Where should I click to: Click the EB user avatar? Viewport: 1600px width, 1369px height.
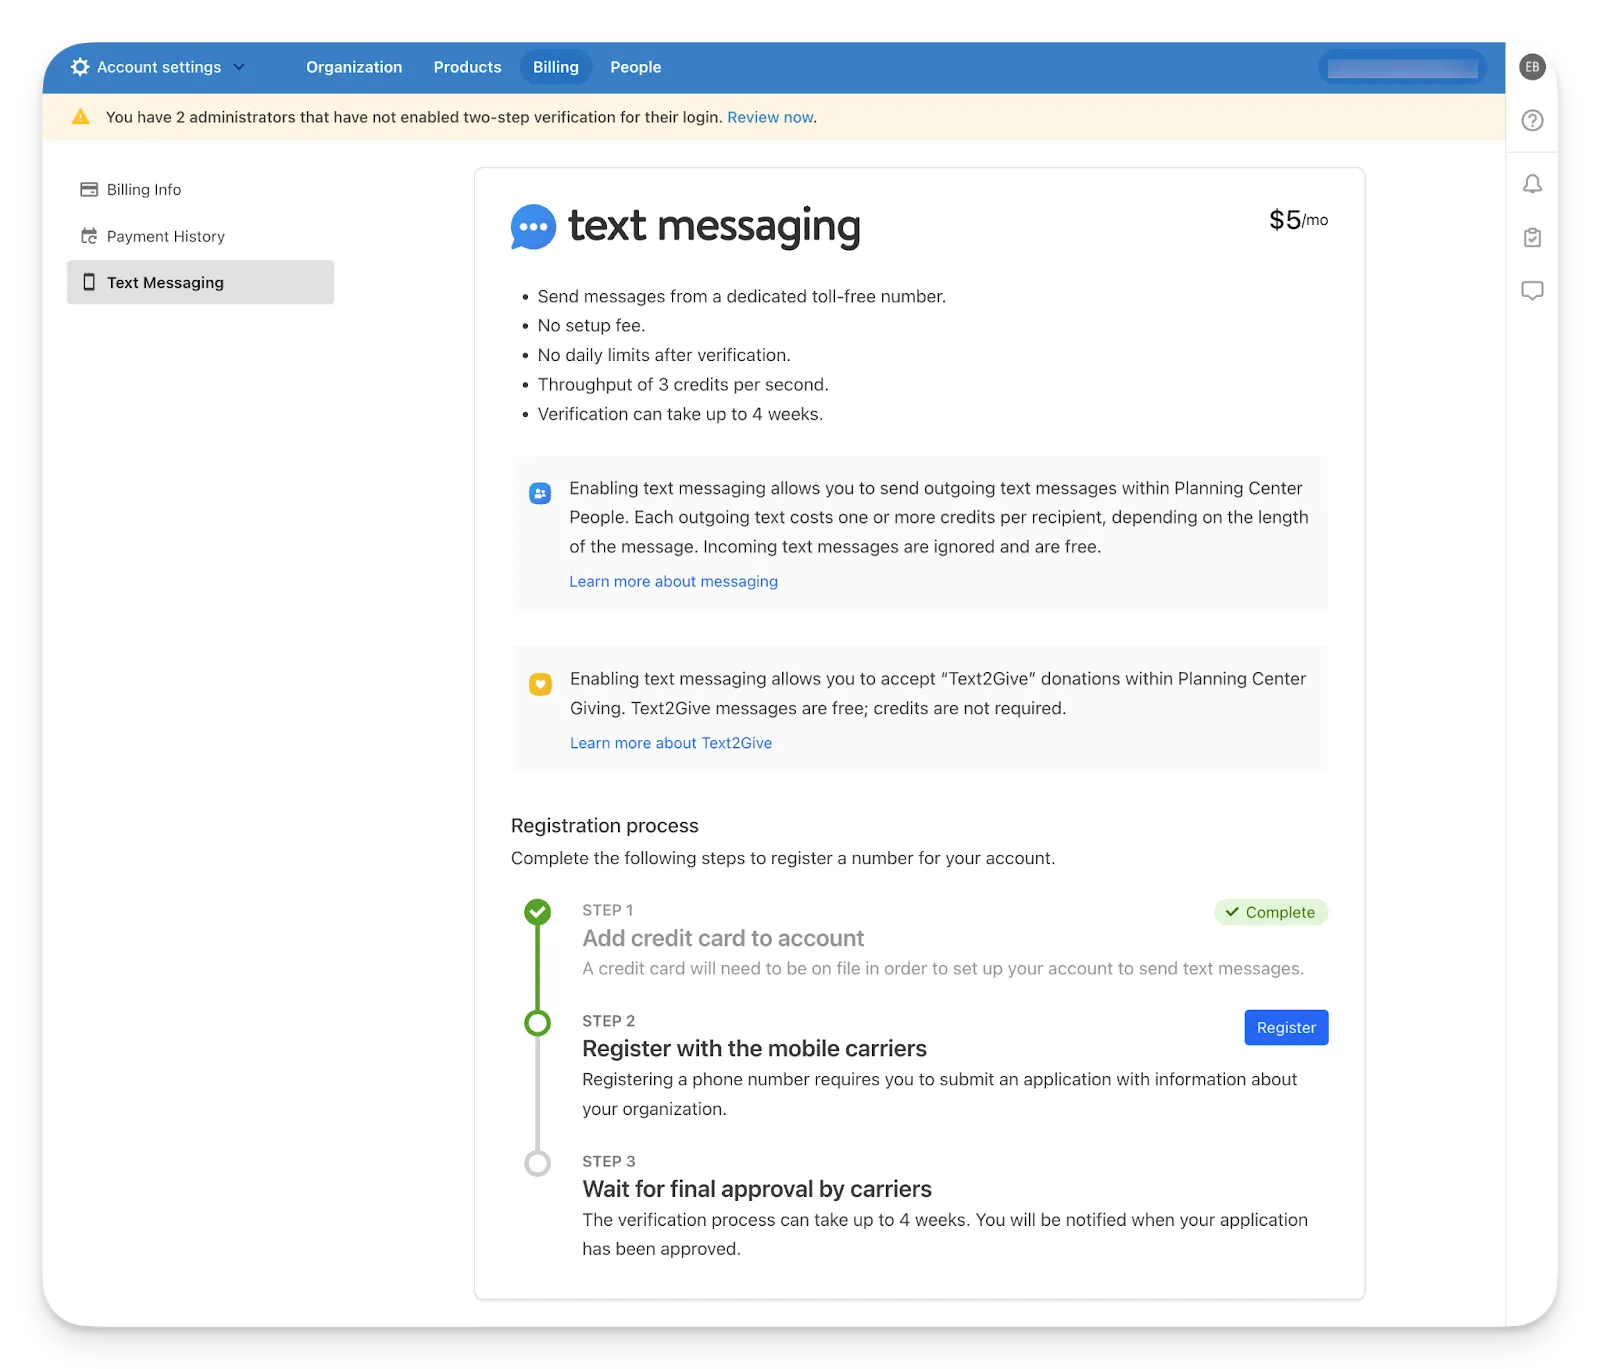coord(1532,67)
